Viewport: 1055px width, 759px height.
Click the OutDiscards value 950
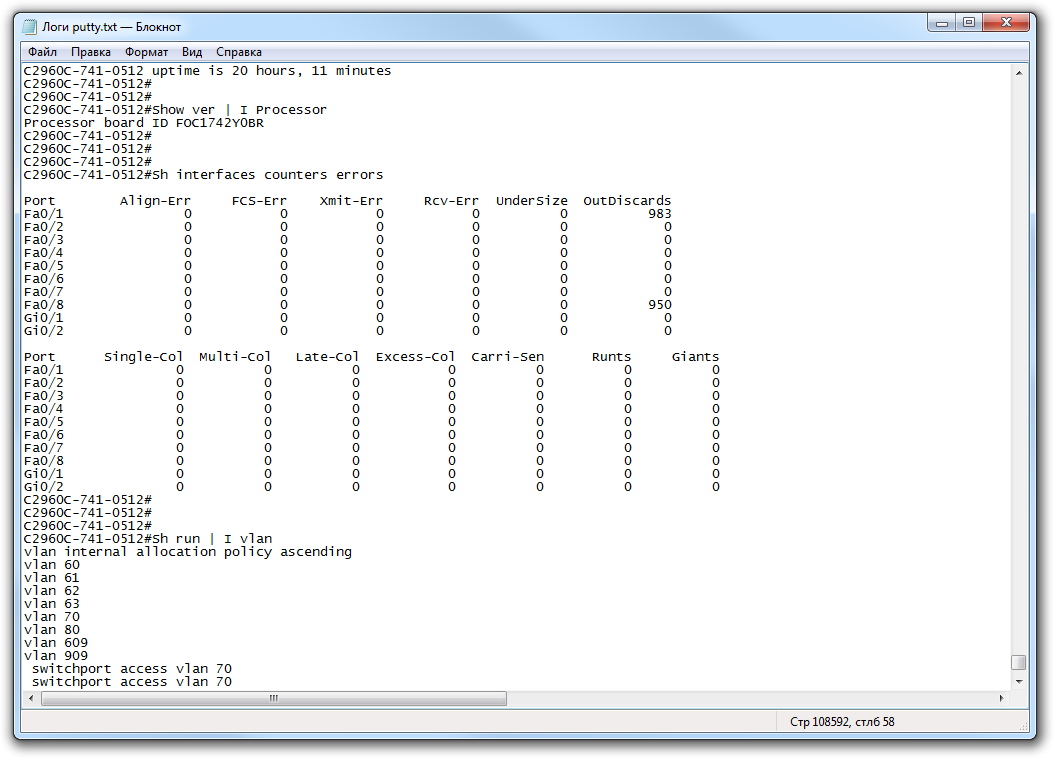[660, 305]
